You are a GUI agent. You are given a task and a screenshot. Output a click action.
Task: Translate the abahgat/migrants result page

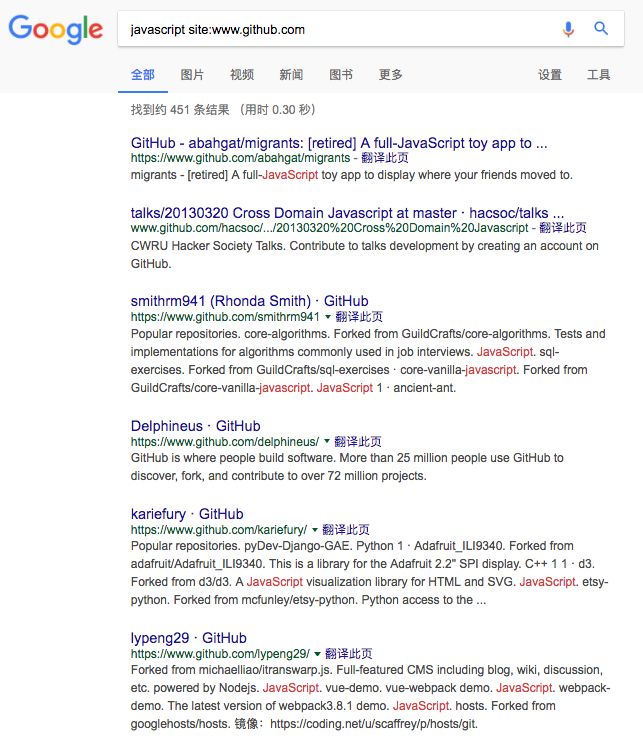(x=385, y=158)
